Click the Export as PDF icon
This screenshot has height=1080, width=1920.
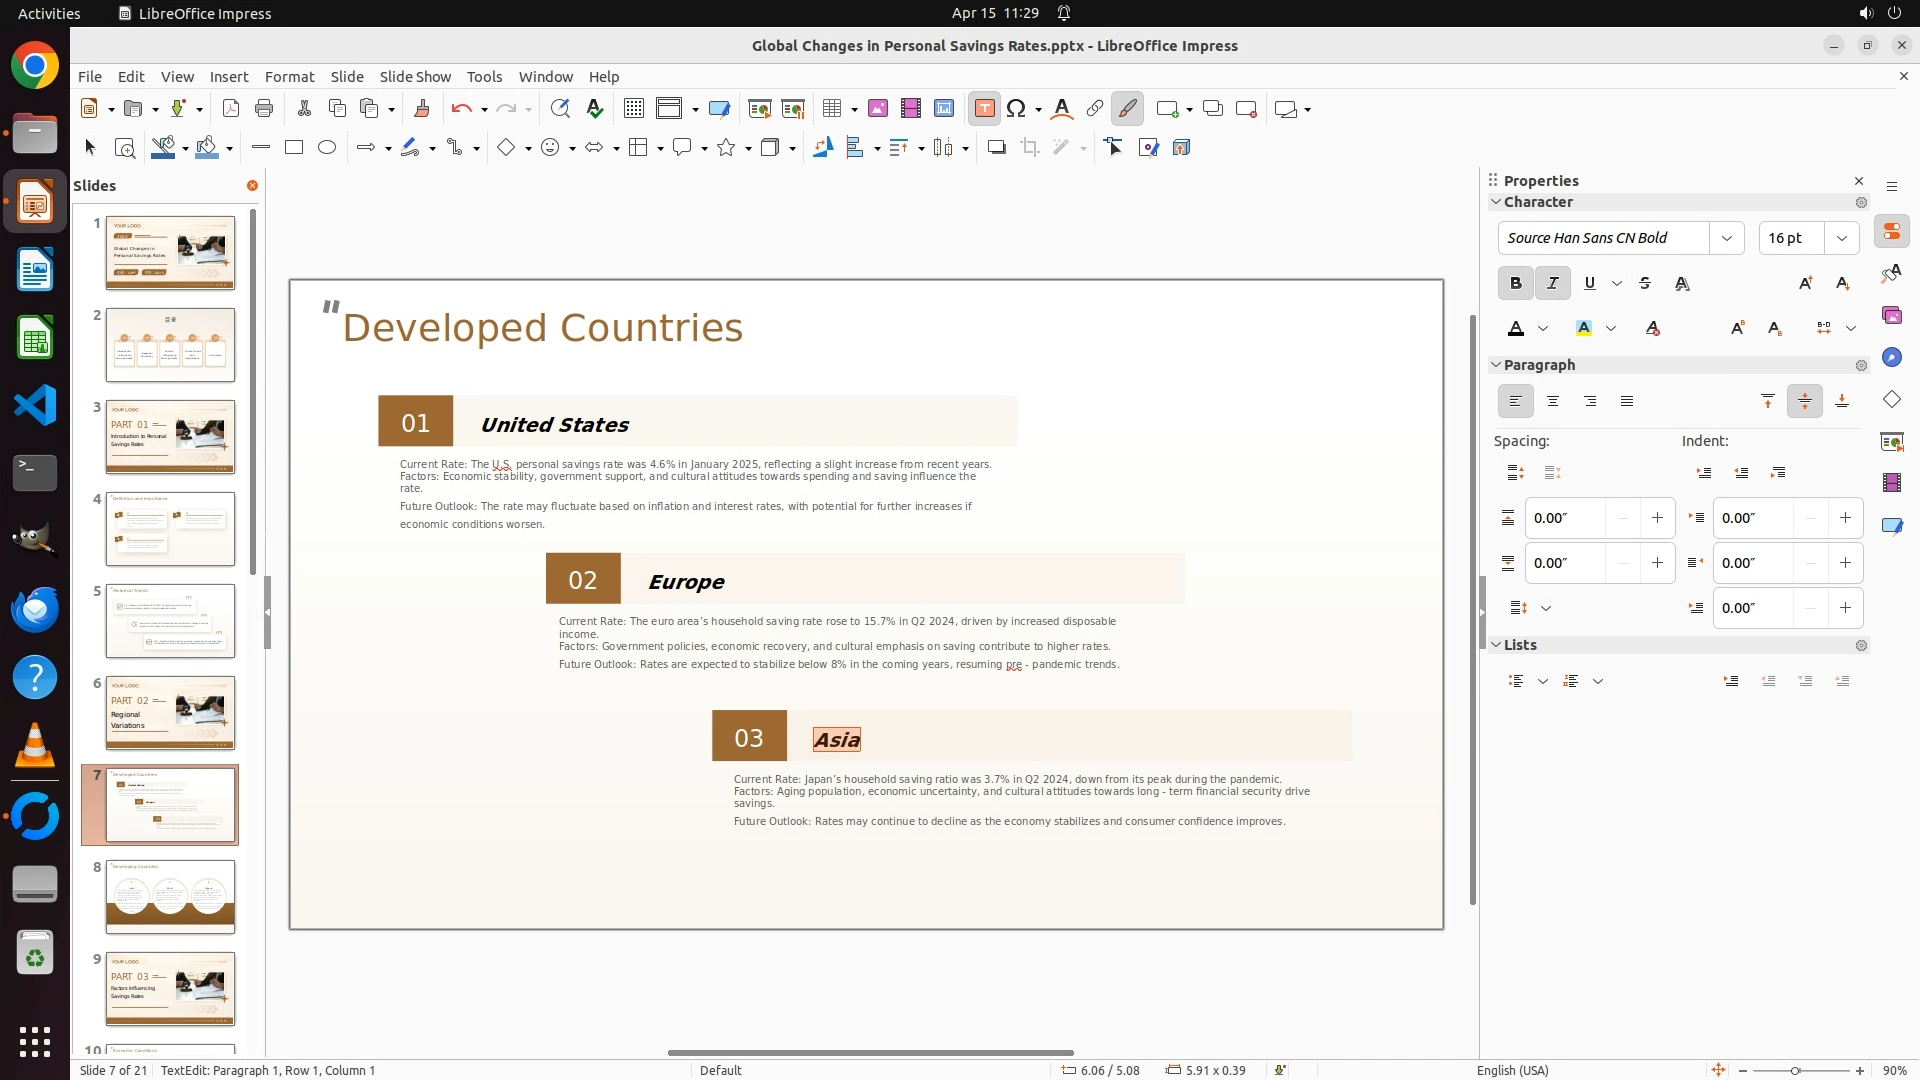pos(231,109)
